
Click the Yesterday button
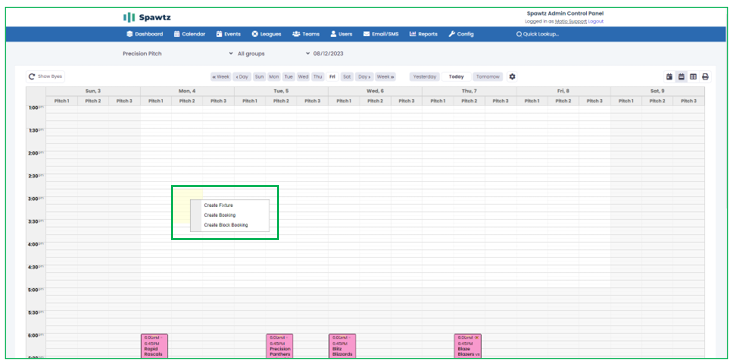click(x=425, y=76)
